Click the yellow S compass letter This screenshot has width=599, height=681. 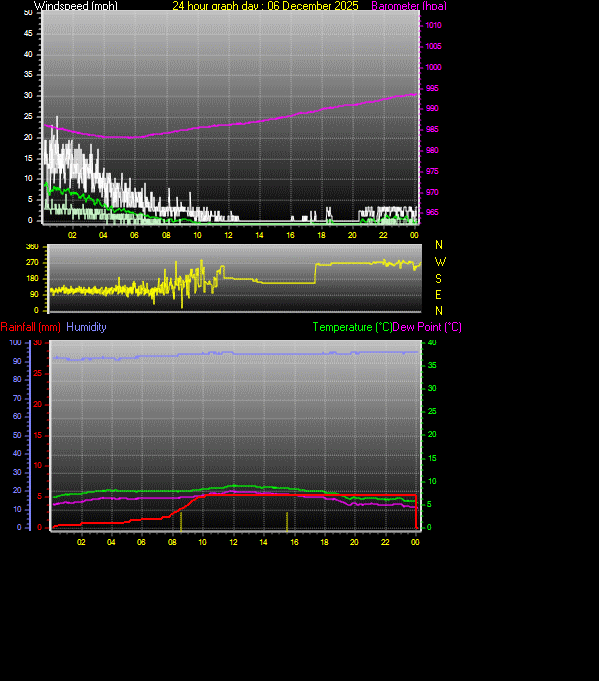(x=438, y=278)
